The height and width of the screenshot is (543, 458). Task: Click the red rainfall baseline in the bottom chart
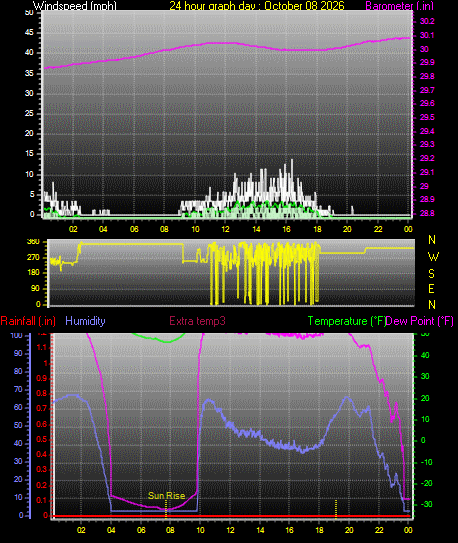pyautogui.click(x=231, y=516)
